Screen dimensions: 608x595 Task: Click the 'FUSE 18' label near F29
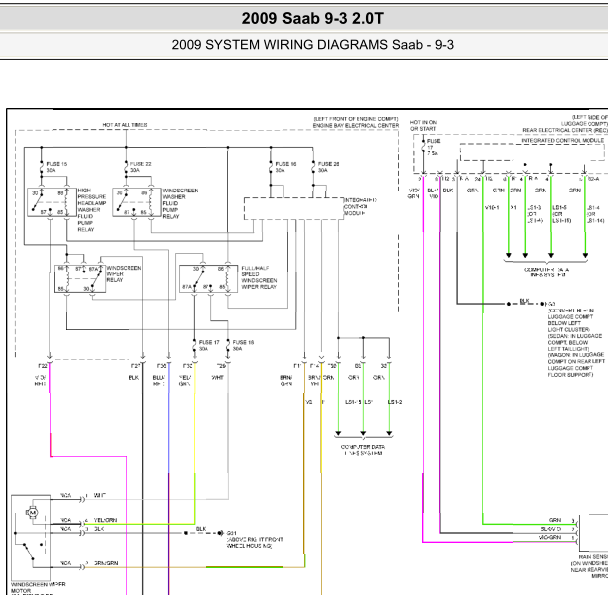243,342
